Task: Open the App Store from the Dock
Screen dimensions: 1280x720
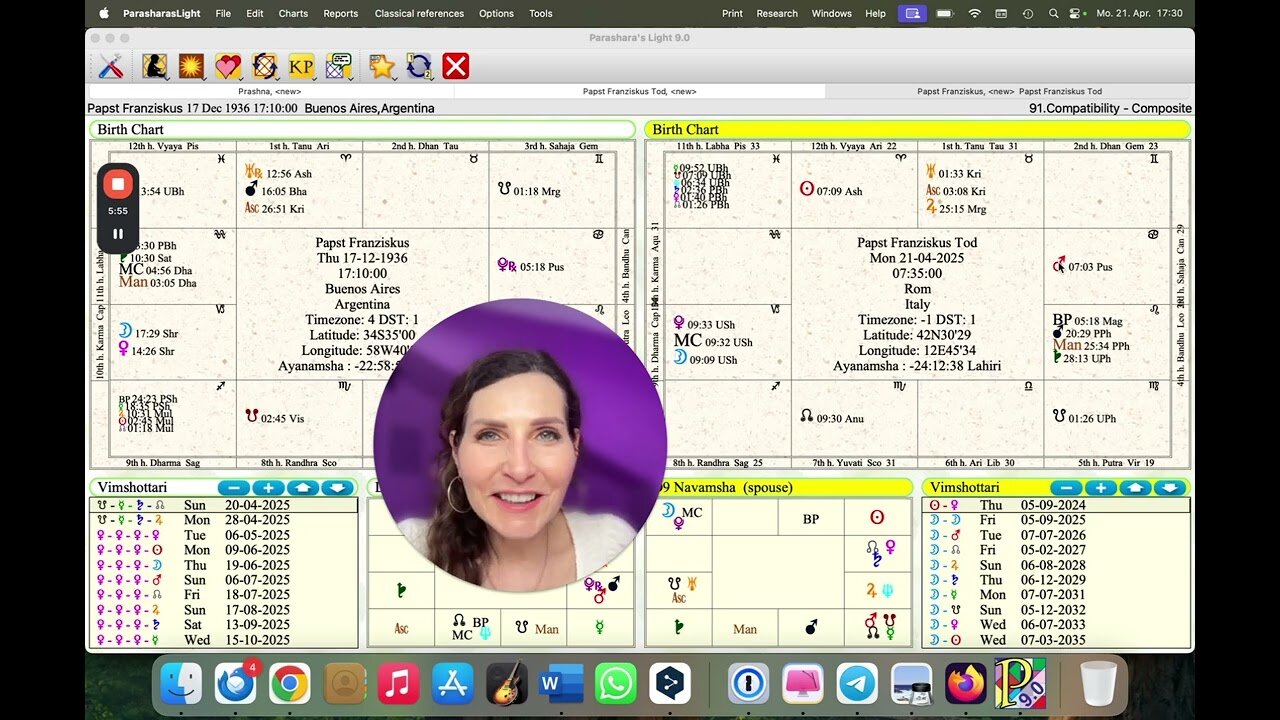Action: (x=452, y=684)
